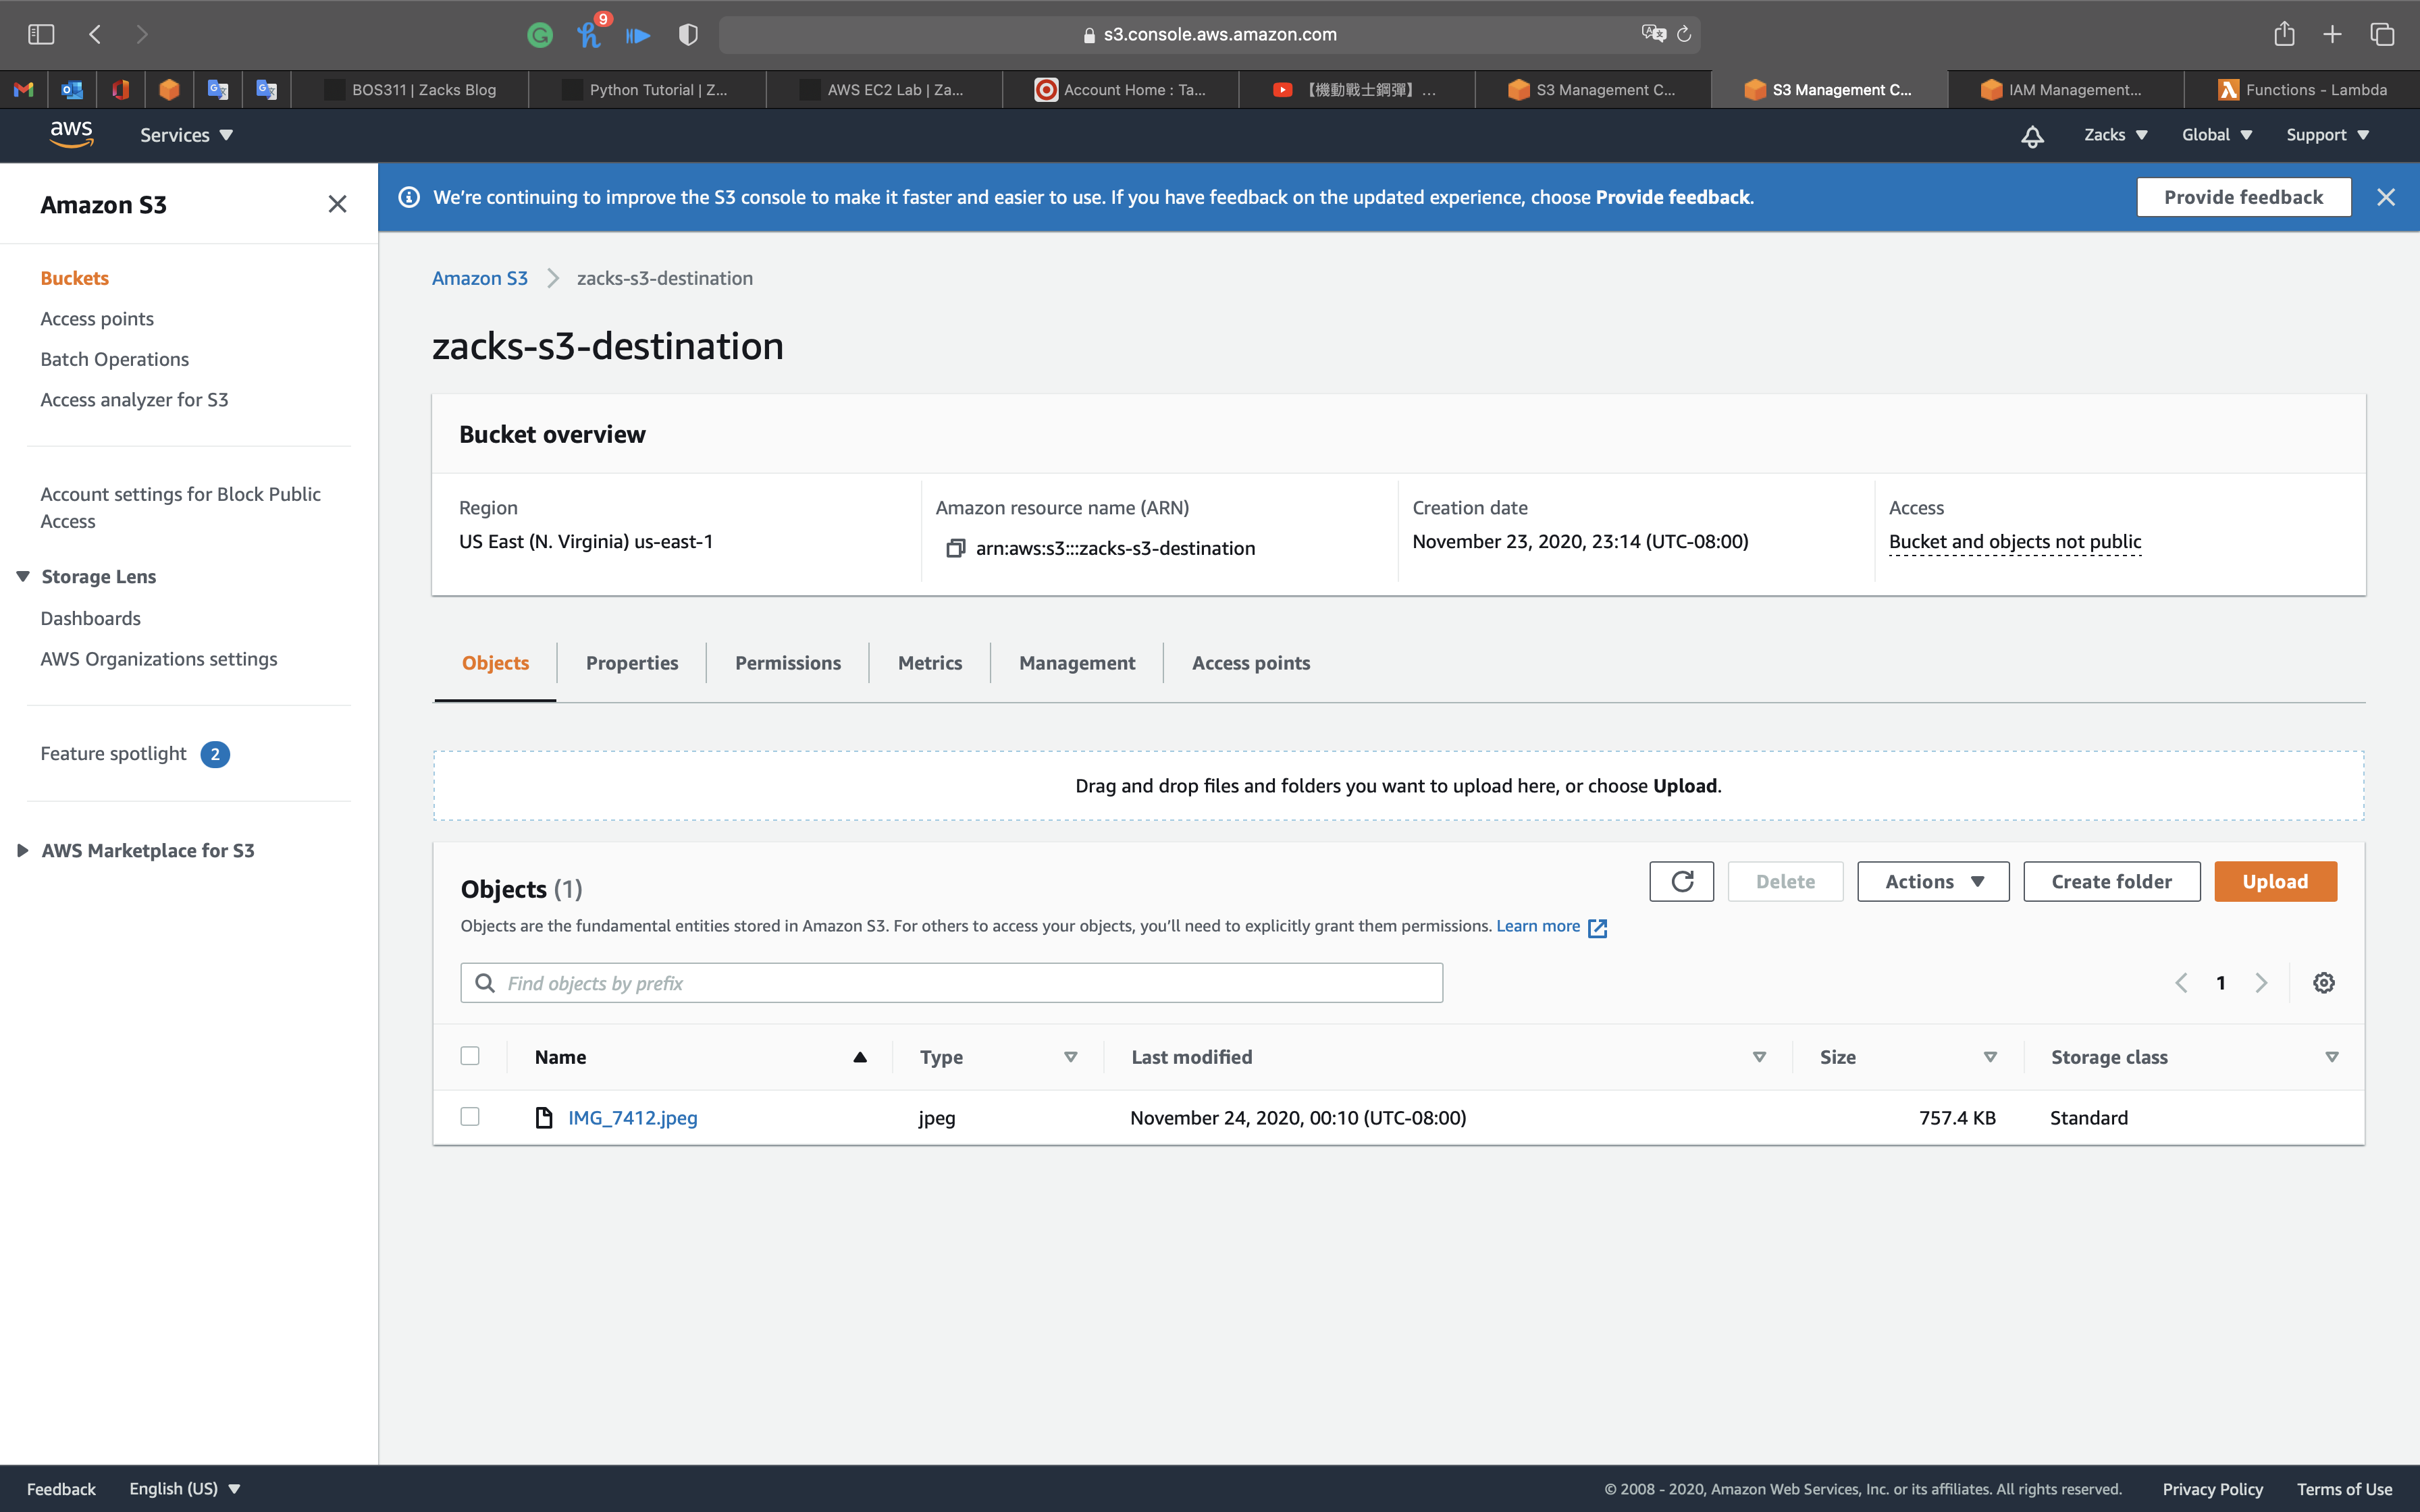2420x1512 pixels.
Task: Click the notifications bell icon
Action: (2032, 136)
